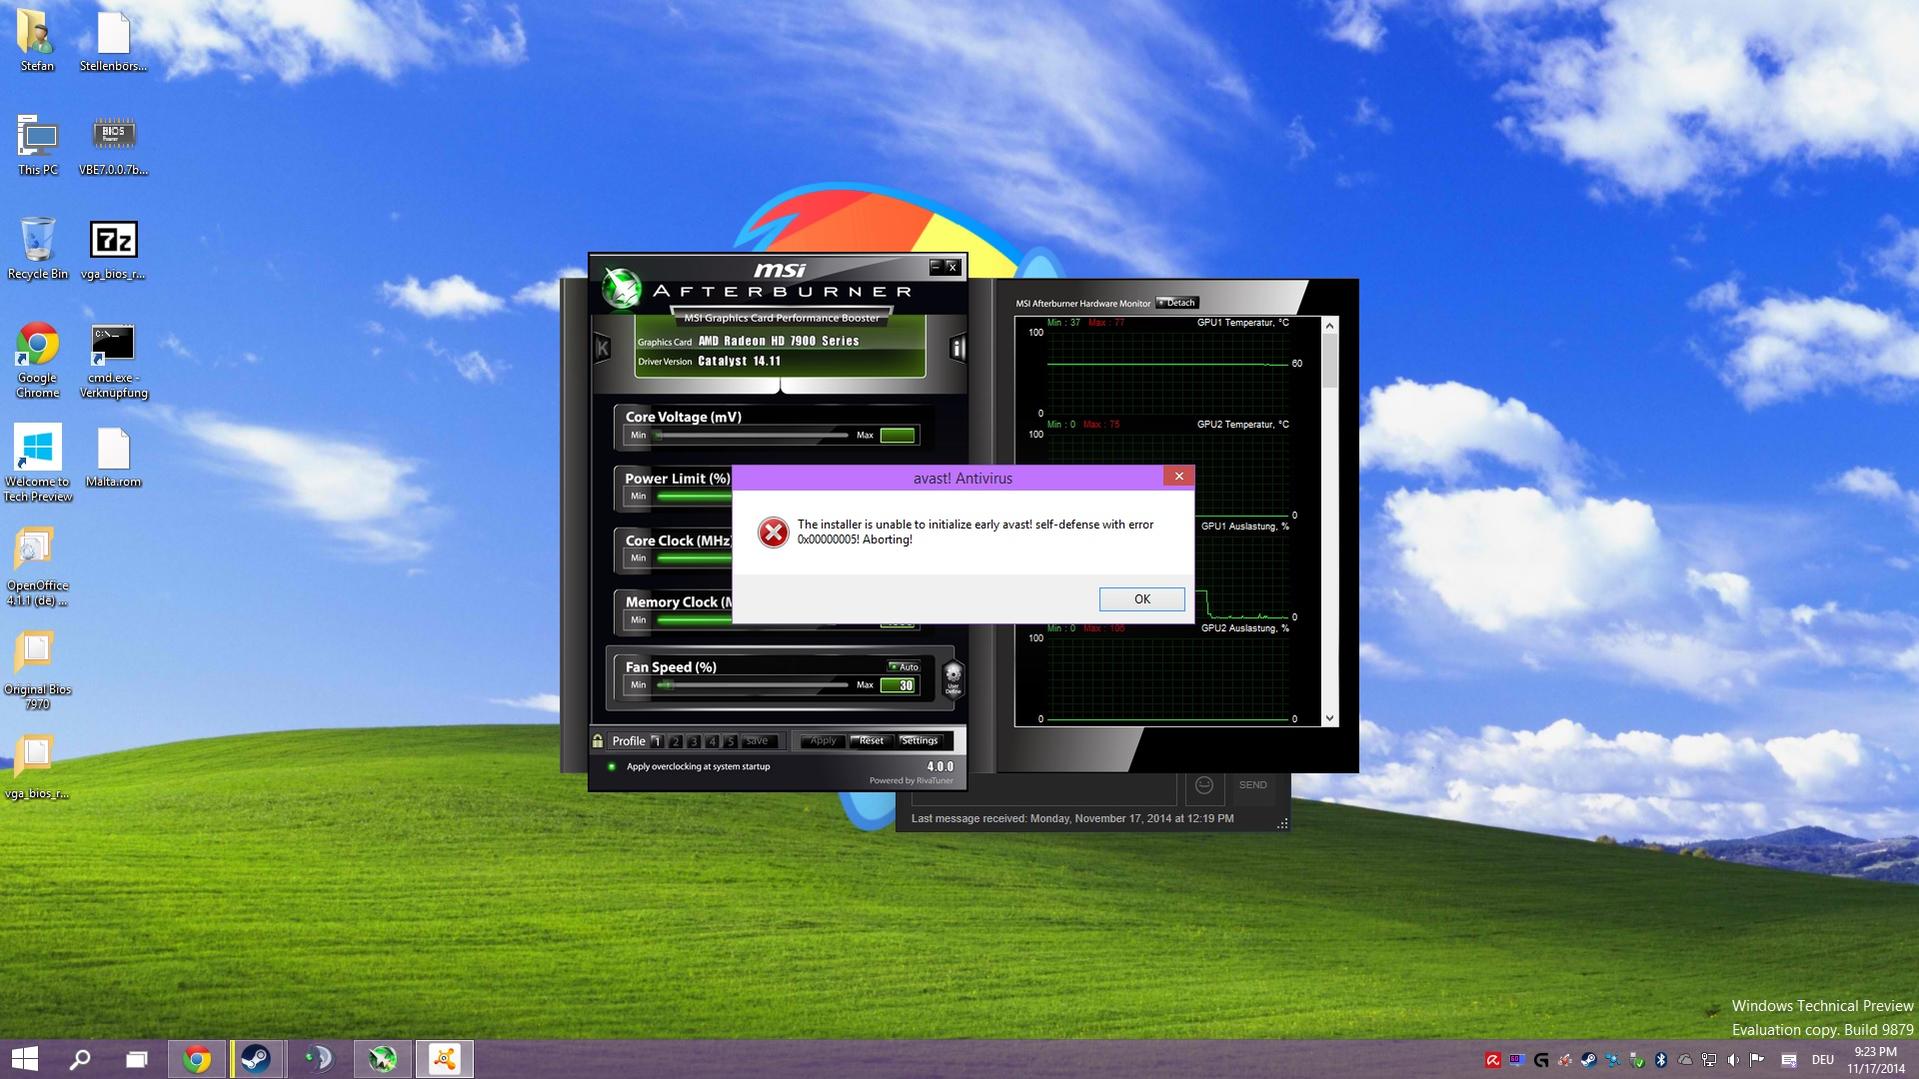Click the taskbar Search icon
The width and height of the screenshot is (1919, 1079).
point(79,1059)
